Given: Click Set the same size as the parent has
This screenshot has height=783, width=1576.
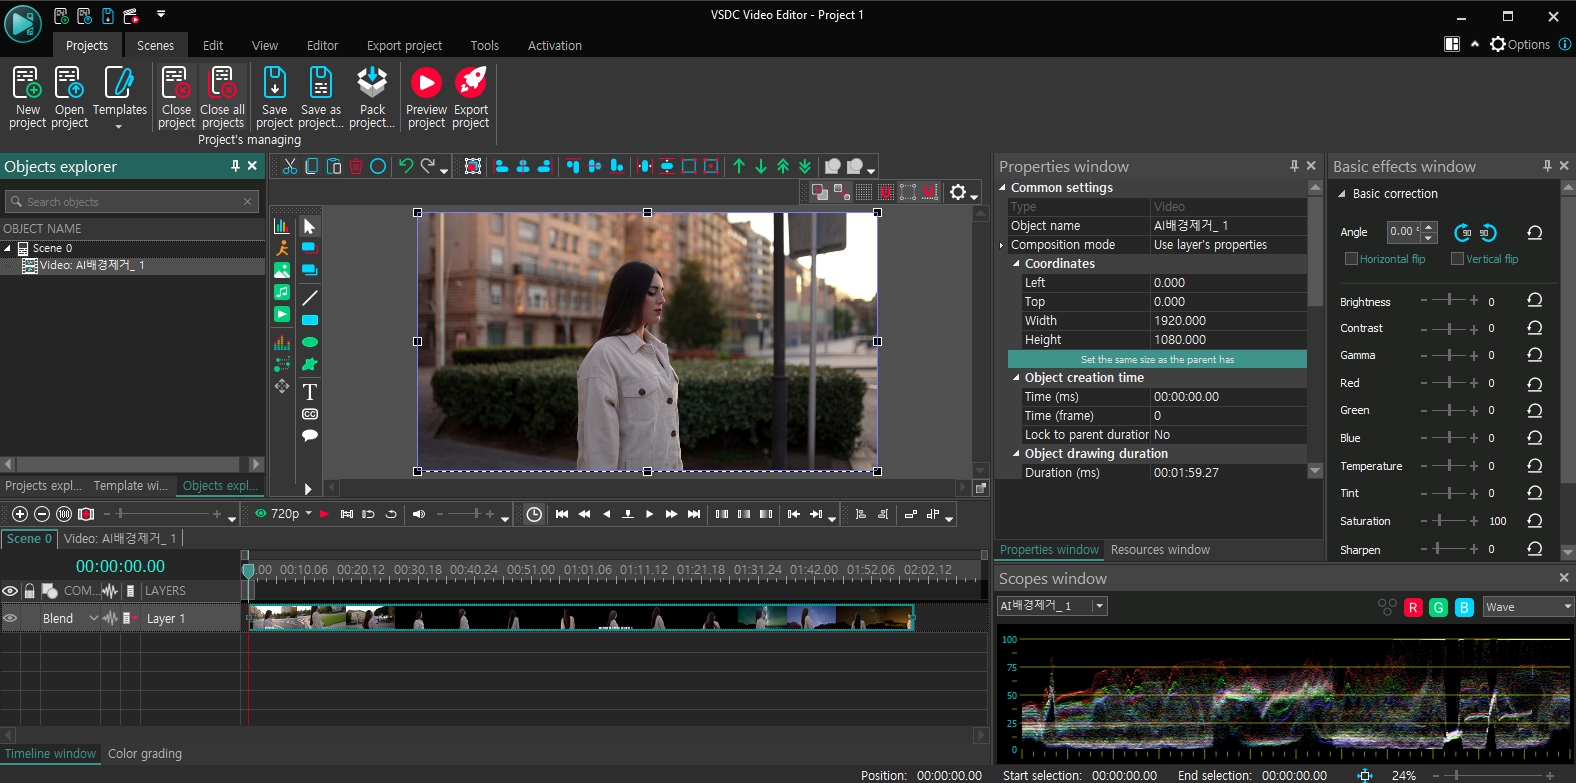Looking at the screenshot, I should click(1157, 360).
